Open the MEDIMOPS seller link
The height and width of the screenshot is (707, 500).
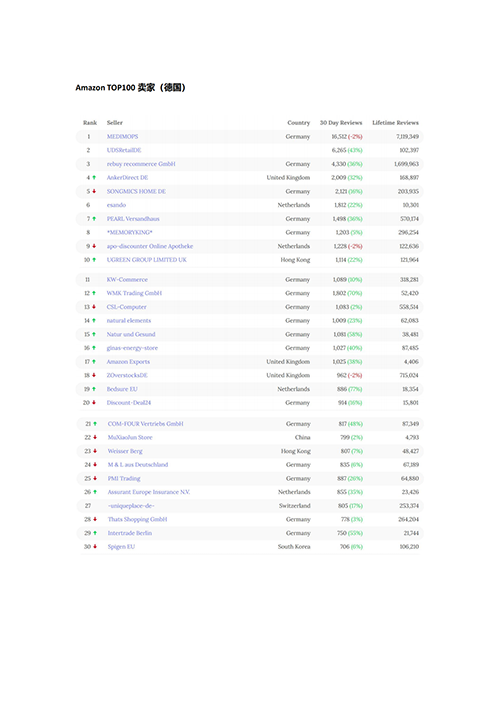click(x=122, y=137)
